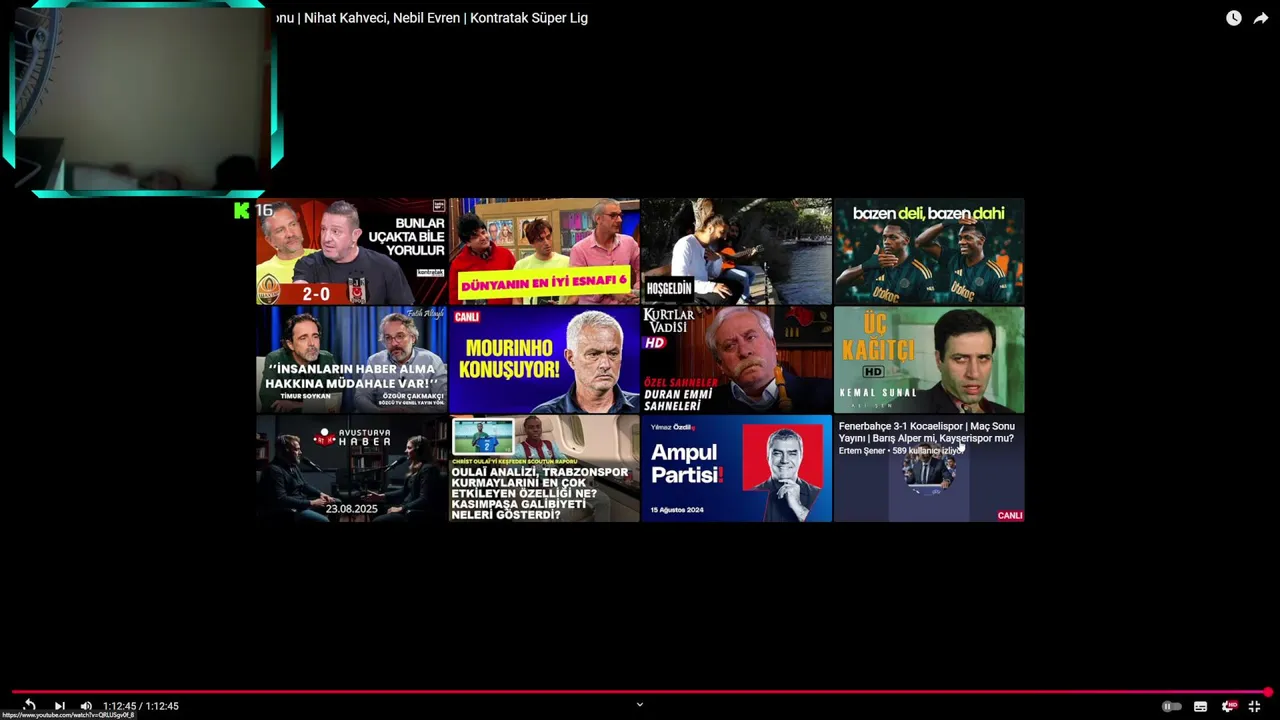Click the red video progress bar

640,692
